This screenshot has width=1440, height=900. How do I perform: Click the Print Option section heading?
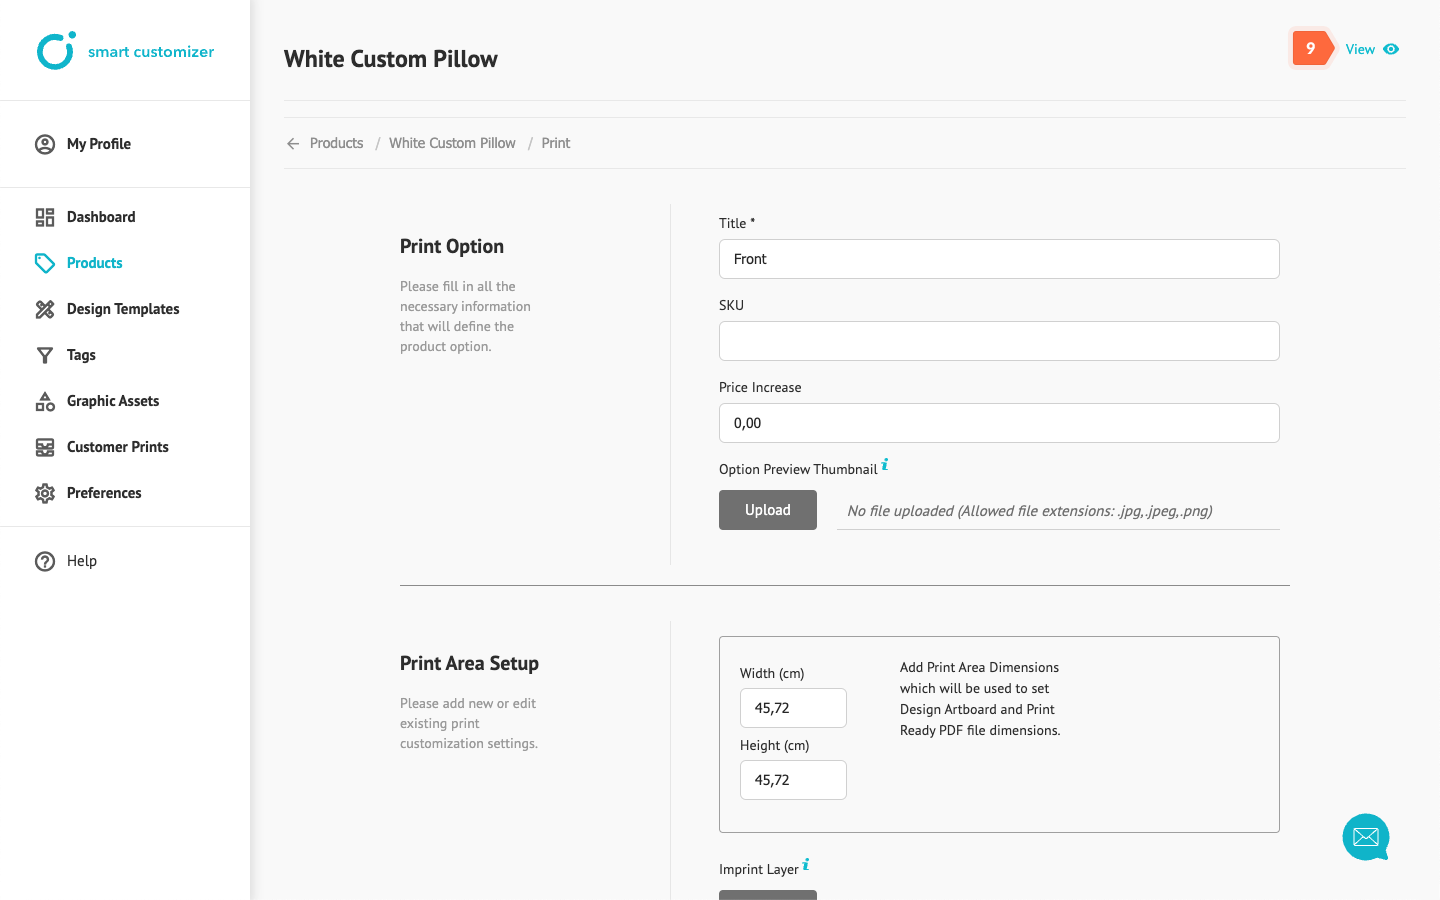click(452, 246)
